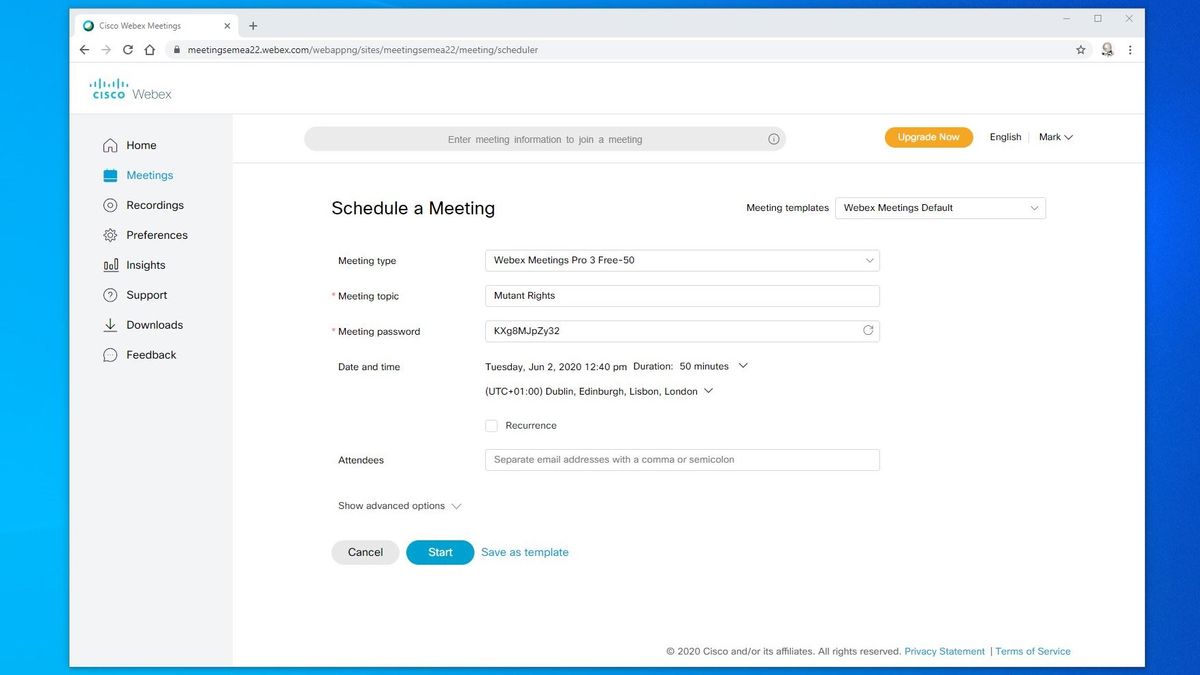1200x675 pixels.
Task: Enable the Recurrence checkbox
Action: [x=491, y=425]
